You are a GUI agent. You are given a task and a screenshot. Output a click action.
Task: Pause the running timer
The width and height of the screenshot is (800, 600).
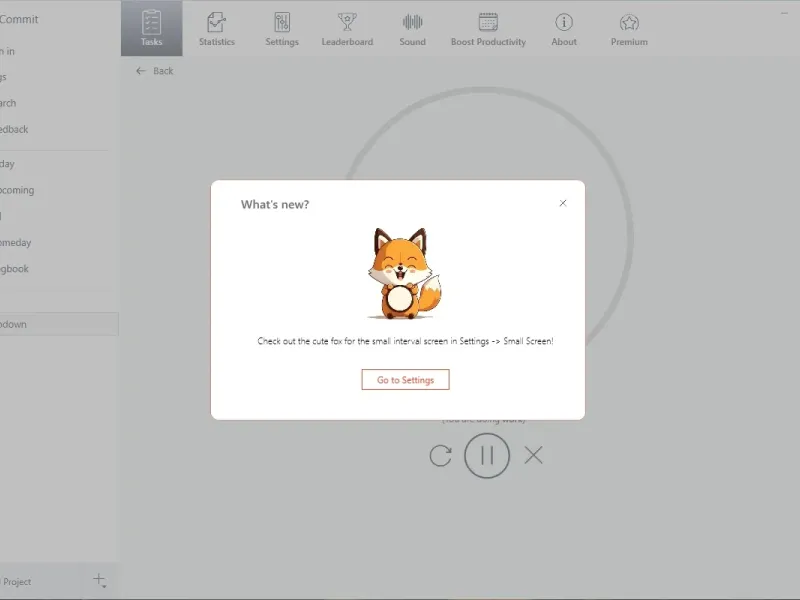487,456
